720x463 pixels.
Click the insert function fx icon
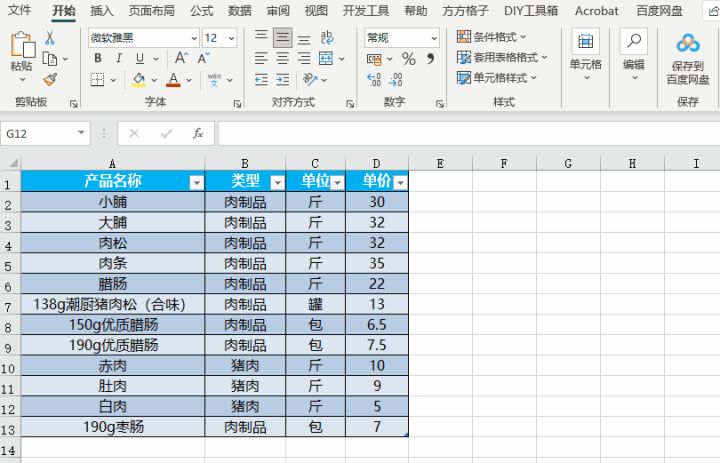(x=198, y=133)
